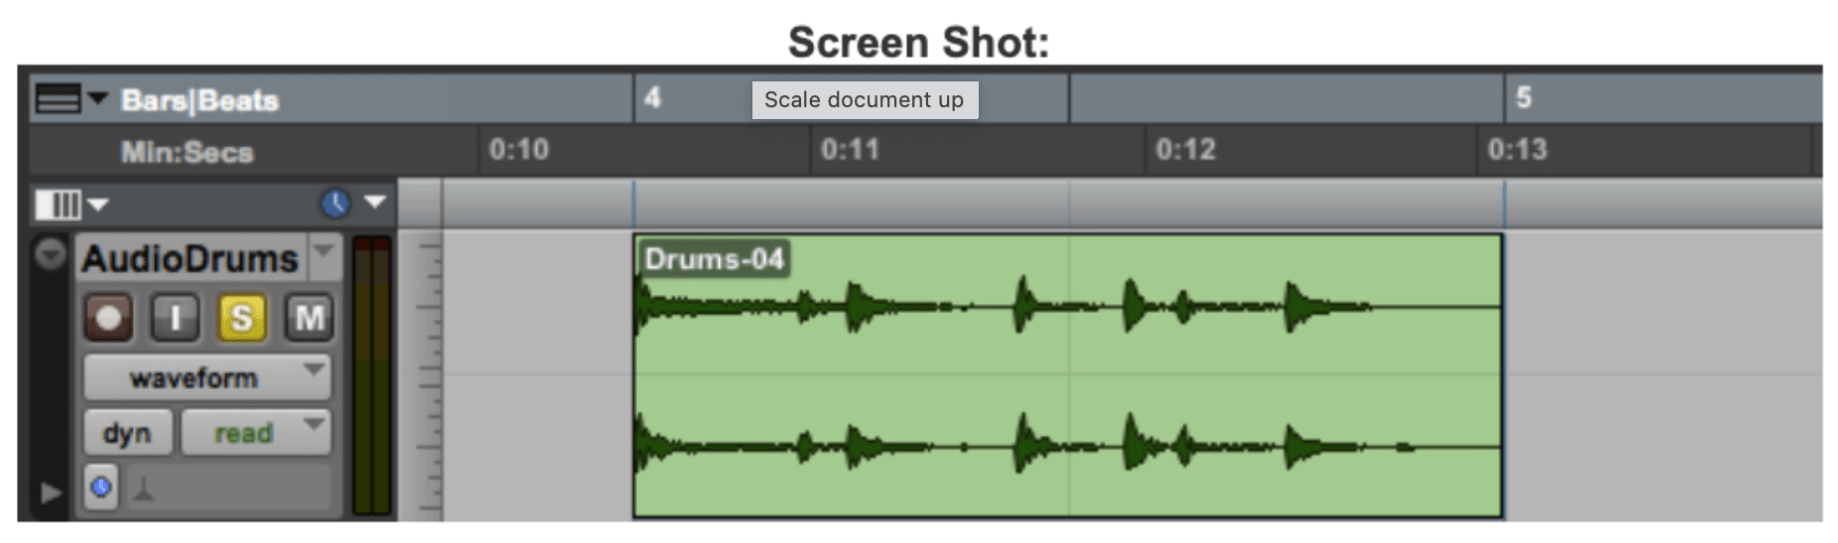Click the track timebase selector icon

pos(101,487)
